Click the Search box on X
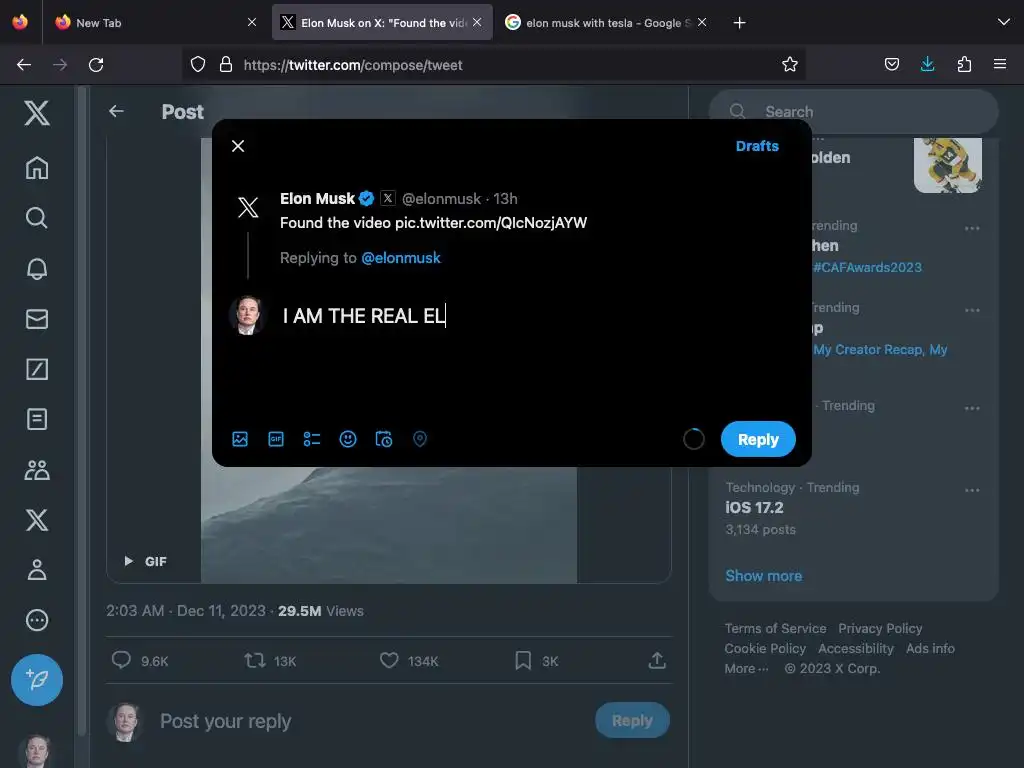 tap(853, 112)
